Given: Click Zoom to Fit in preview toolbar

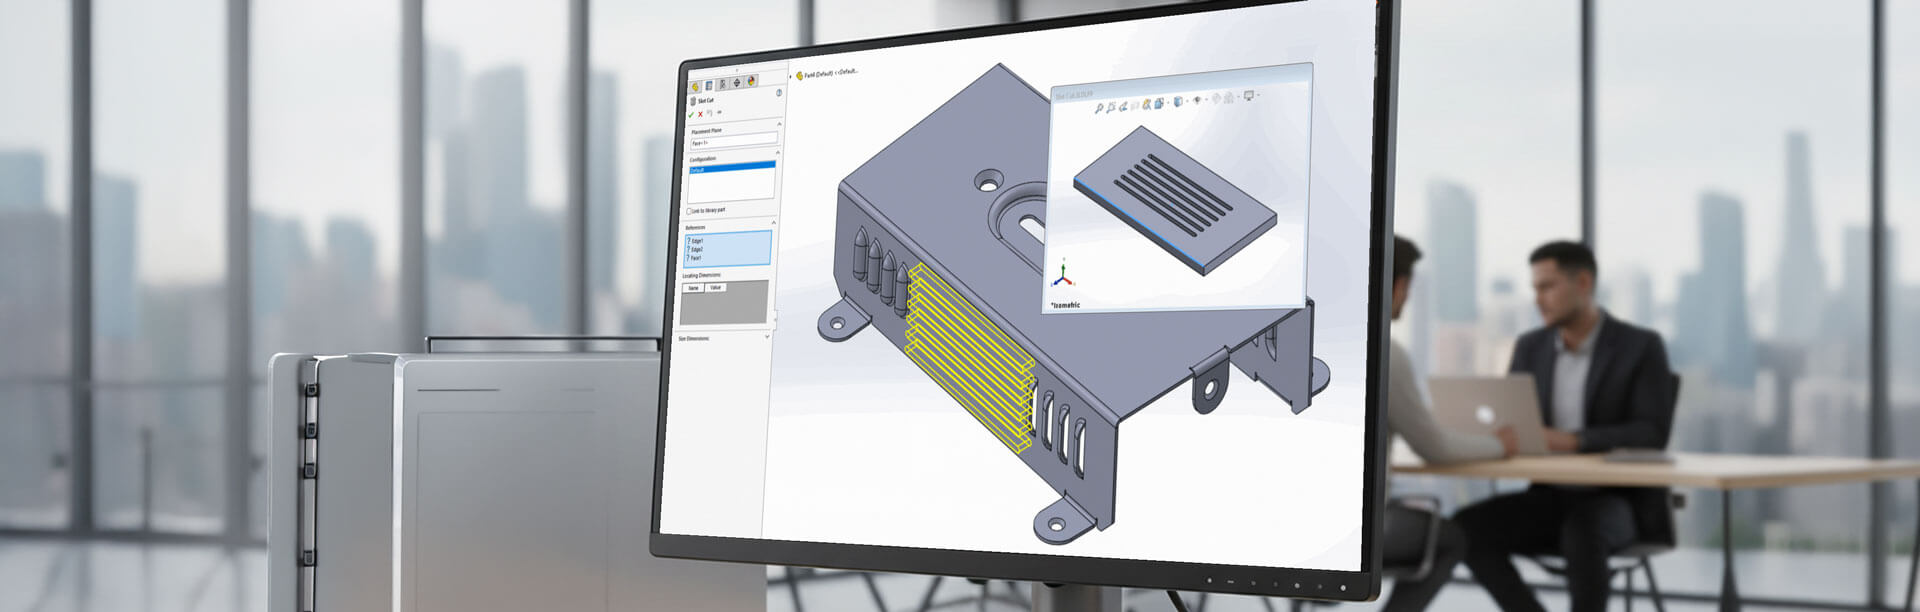Looking at the screenshot, I should click(1099, 108).
